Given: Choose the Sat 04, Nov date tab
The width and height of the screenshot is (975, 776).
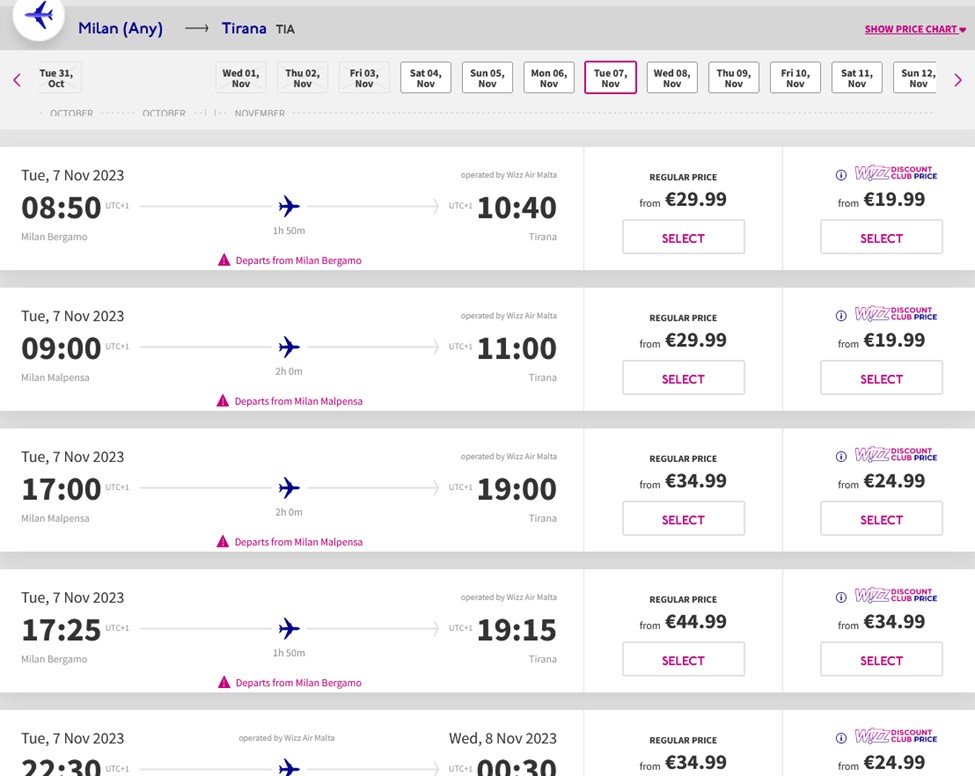Looking at the screenshot, I should click(426, 78).
